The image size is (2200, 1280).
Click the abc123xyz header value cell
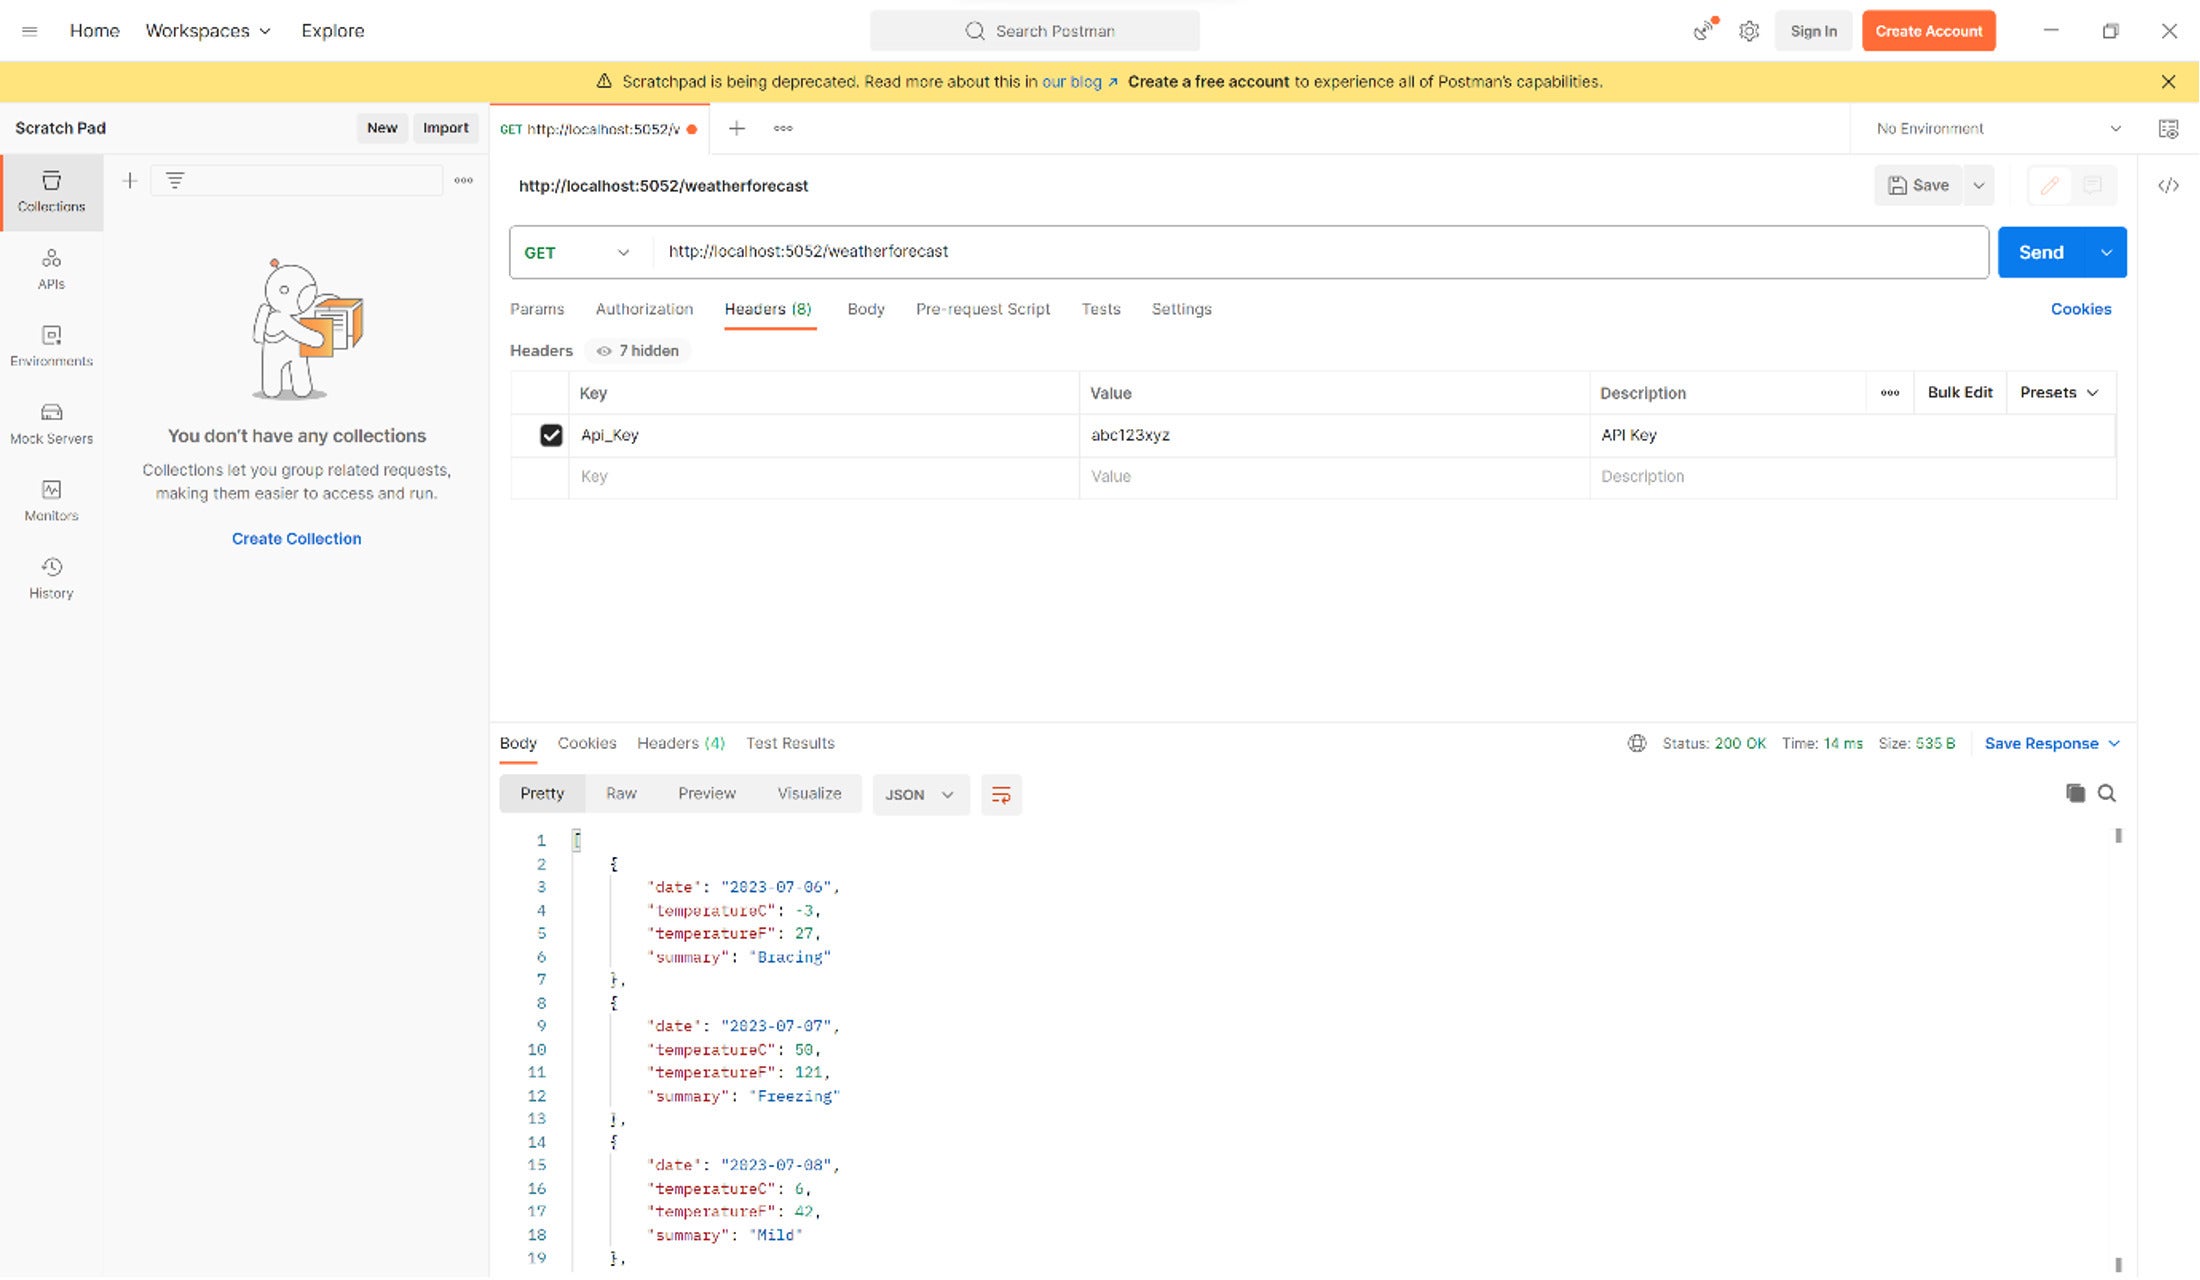click(1334, 435)
